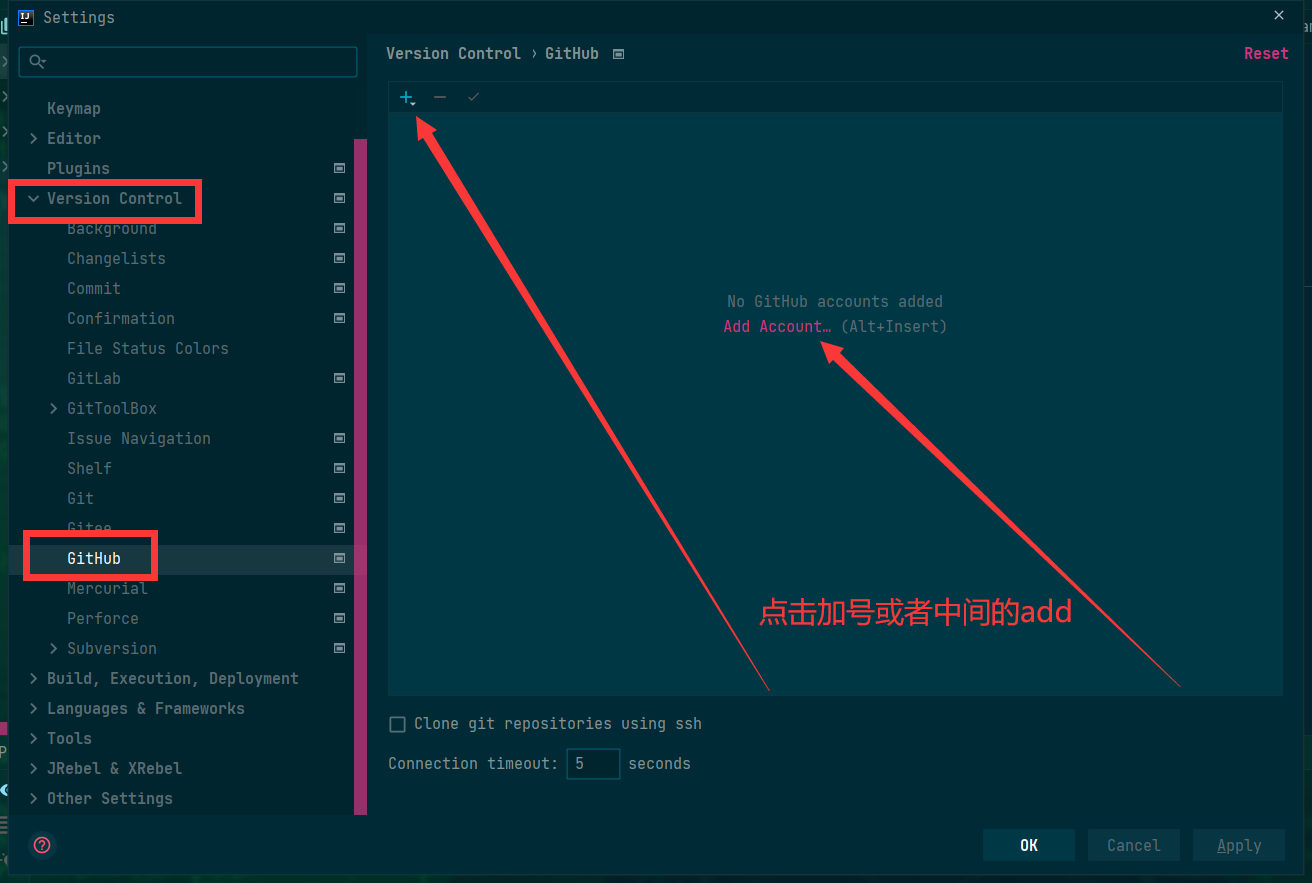
Task: Select the GitLab settings entry
Action: 94,378
